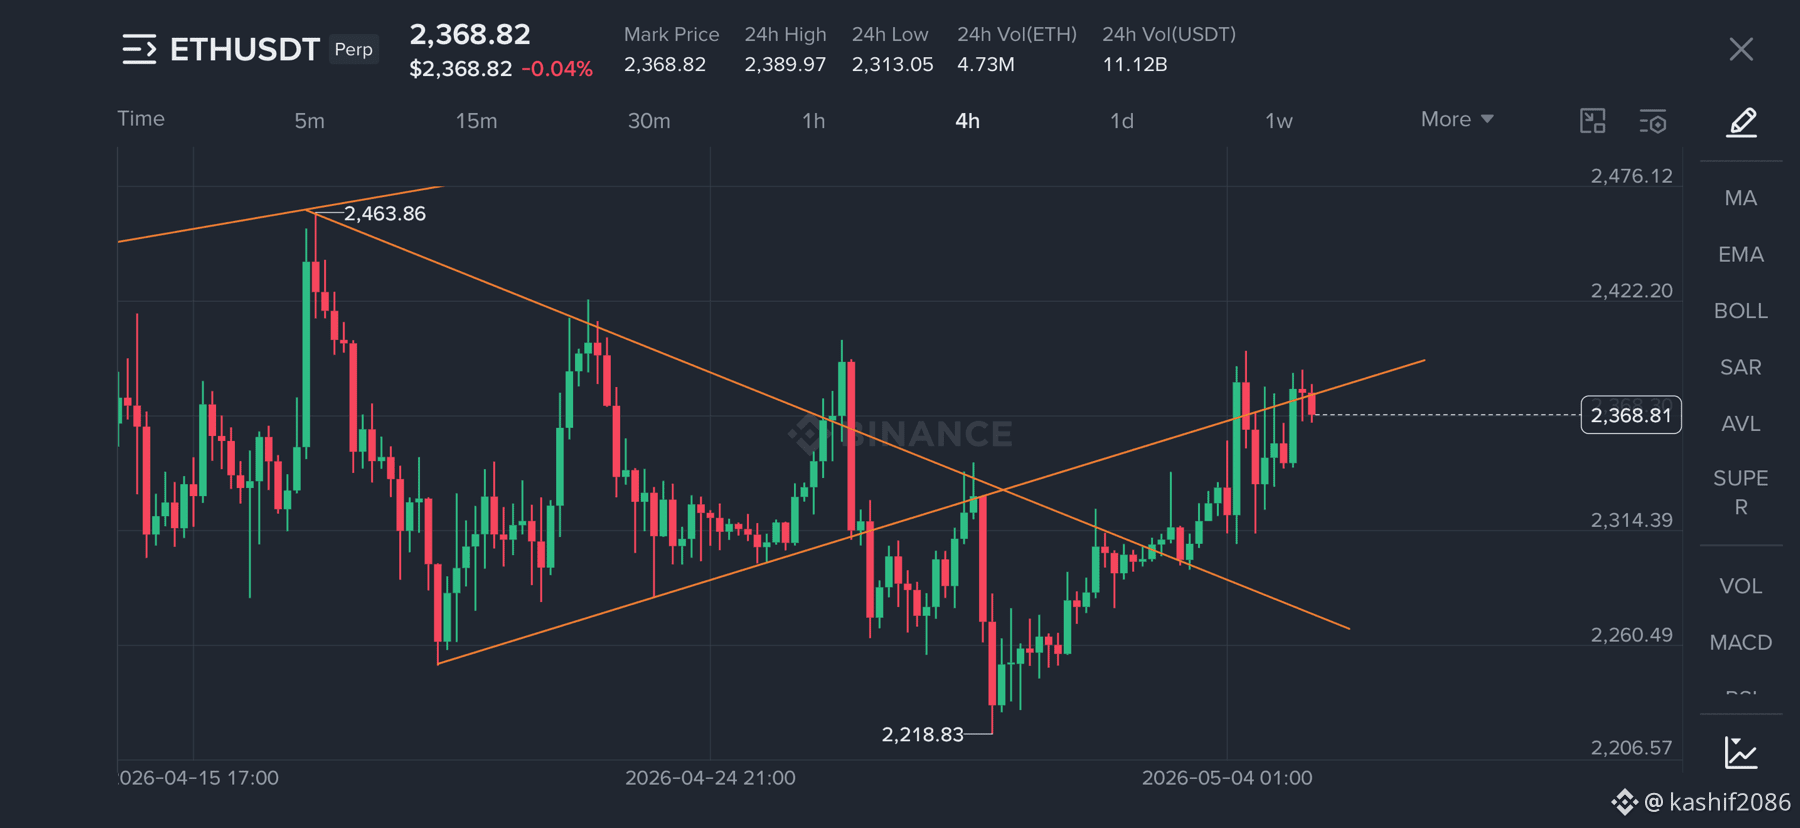Enable the MACD sub-indicator
This screenshot has height=828, width=1800.
tap(1741, 642)
